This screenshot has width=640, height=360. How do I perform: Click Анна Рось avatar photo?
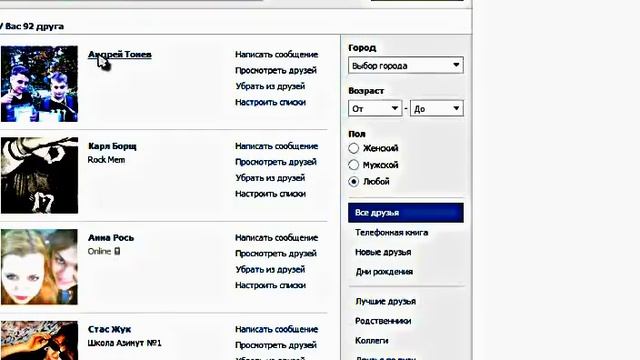pos(39,267)
